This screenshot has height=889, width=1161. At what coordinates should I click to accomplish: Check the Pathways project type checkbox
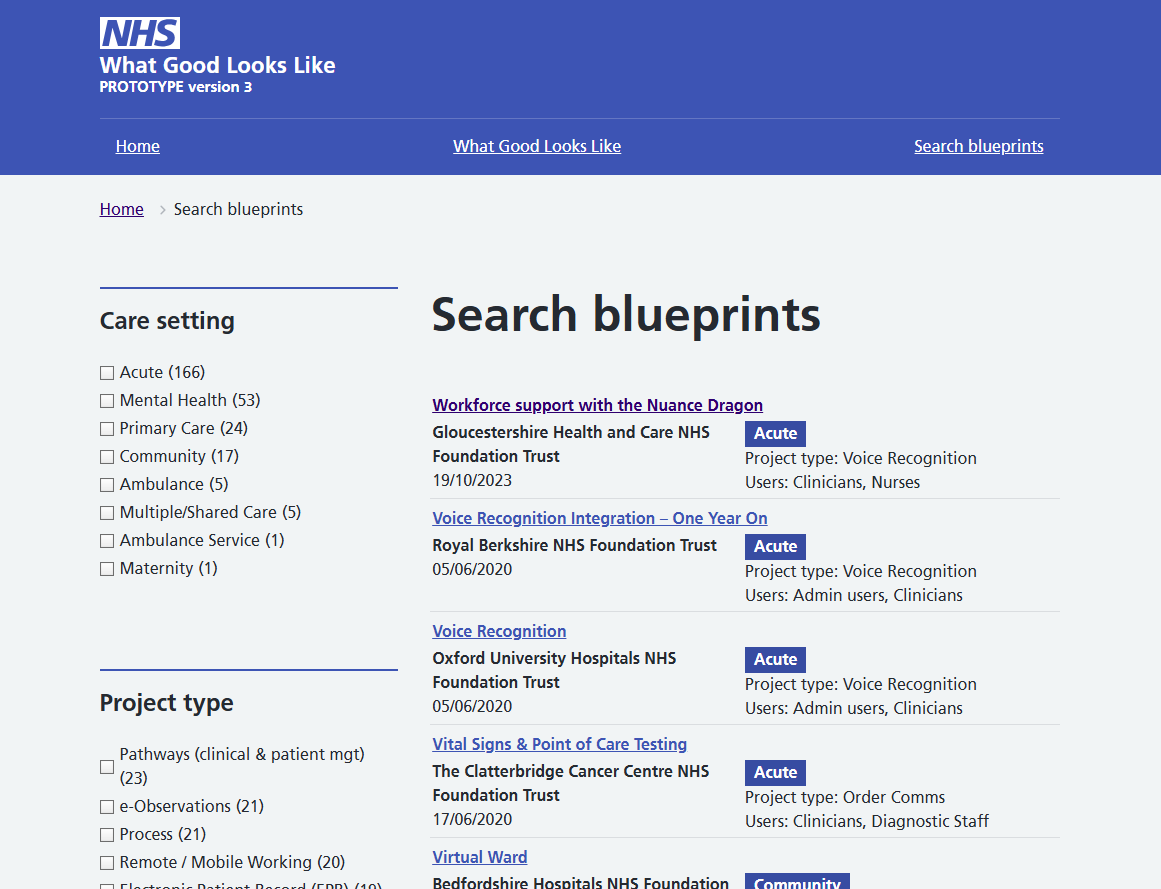107,766
